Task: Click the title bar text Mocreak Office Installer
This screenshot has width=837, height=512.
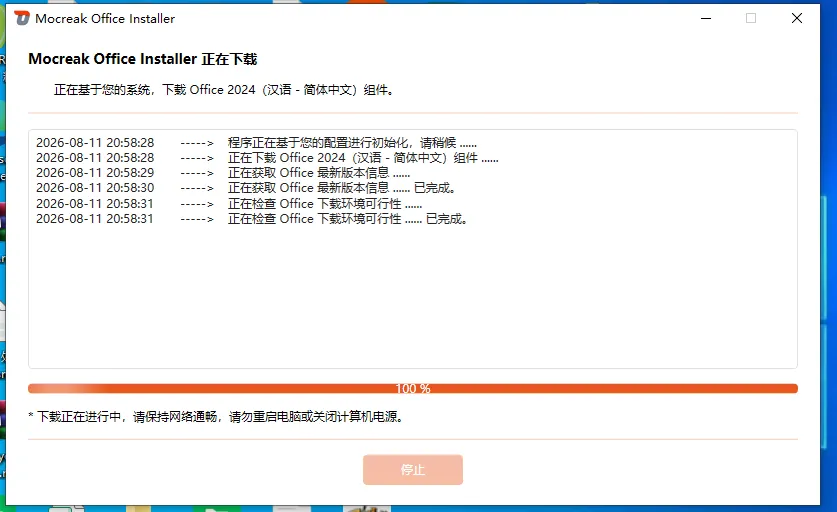Action: click(x=105, y=18)
